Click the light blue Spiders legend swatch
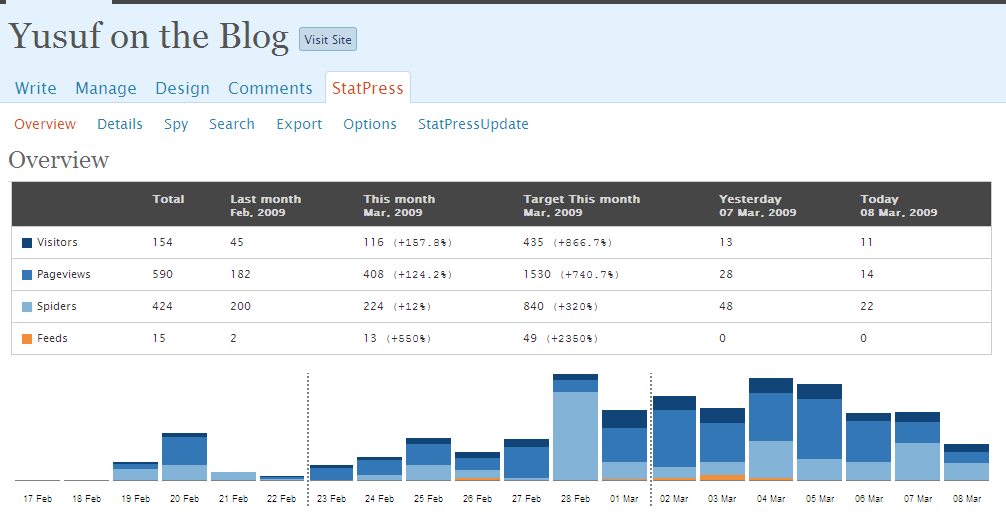Image resolution: width=1006 pixels, height=518 pixels. click(27, 307)
